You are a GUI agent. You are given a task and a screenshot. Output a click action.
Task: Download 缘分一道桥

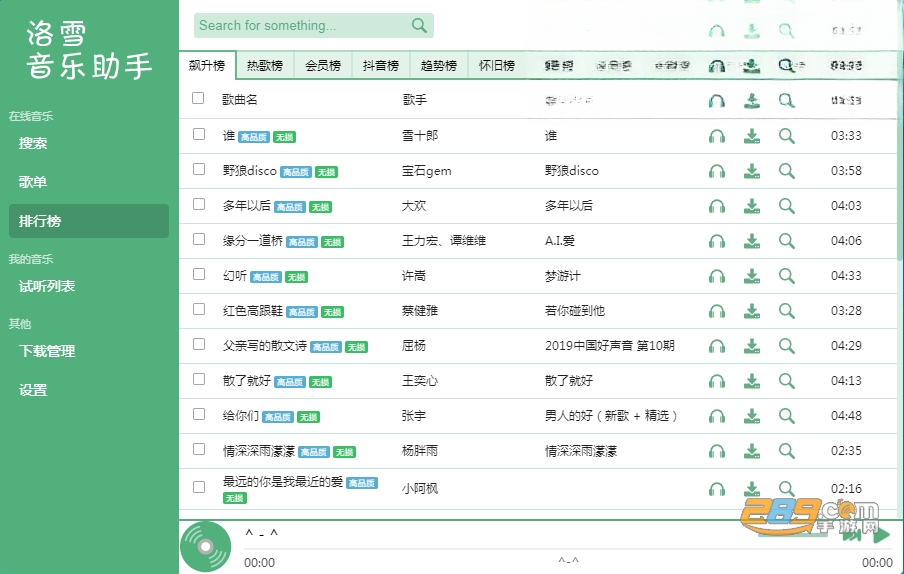click(x=752, y=241)
